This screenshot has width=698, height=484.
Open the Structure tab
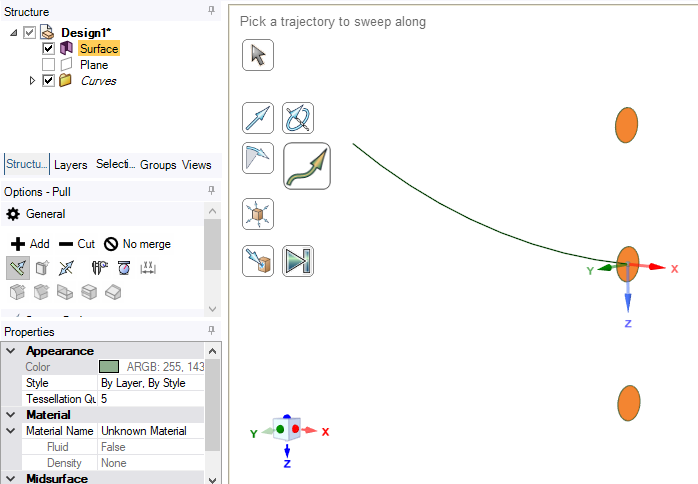pos(26,164)
